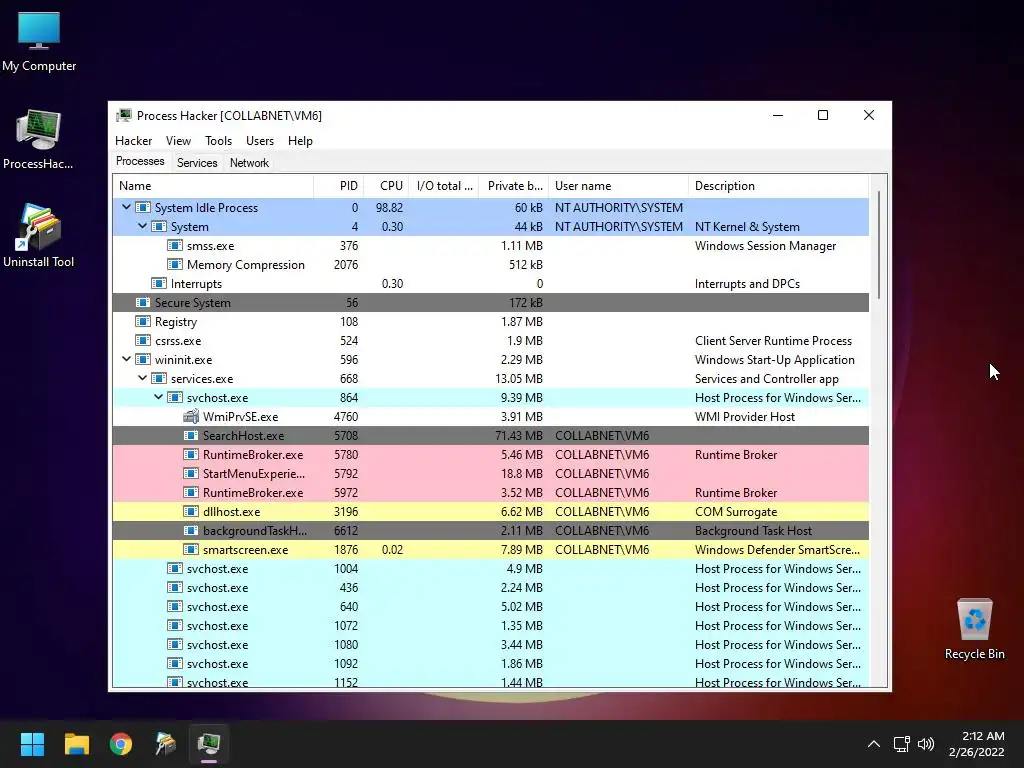Collapse the services.exe tree node
1024x768 pixels.
tap(142, 377)
